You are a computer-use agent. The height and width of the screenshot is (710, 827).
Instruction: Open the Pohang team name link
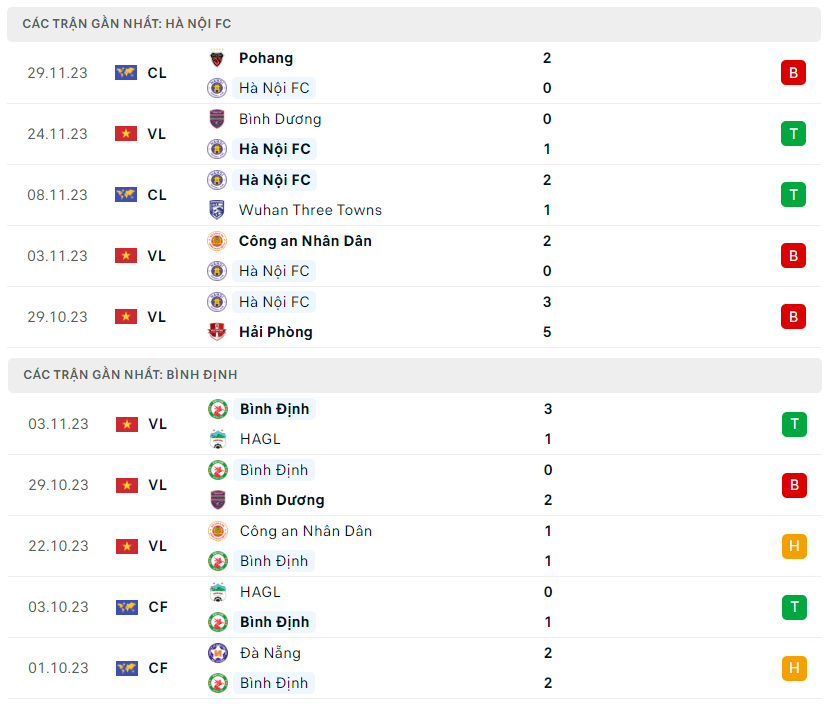pyautogui.click(x=266, y=58)
